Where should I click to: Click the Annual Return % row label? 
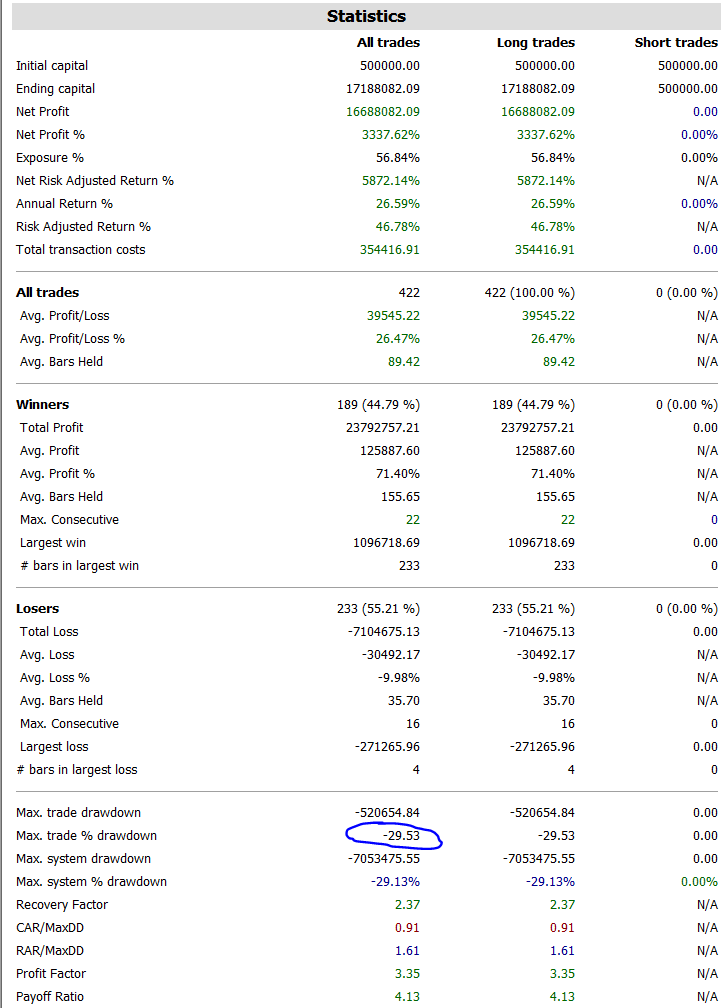(64, 204)
